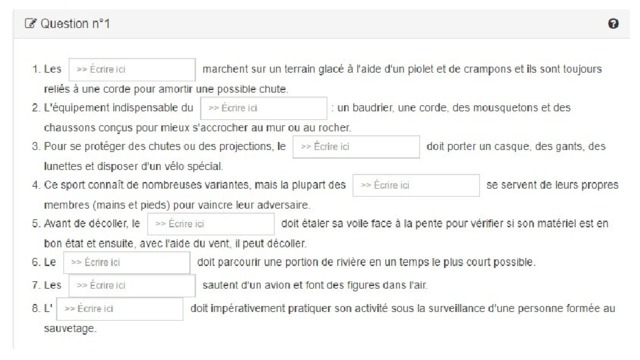Click the blank after "L'" in sentence 8
640x360 pixels.
pos(120,309)
